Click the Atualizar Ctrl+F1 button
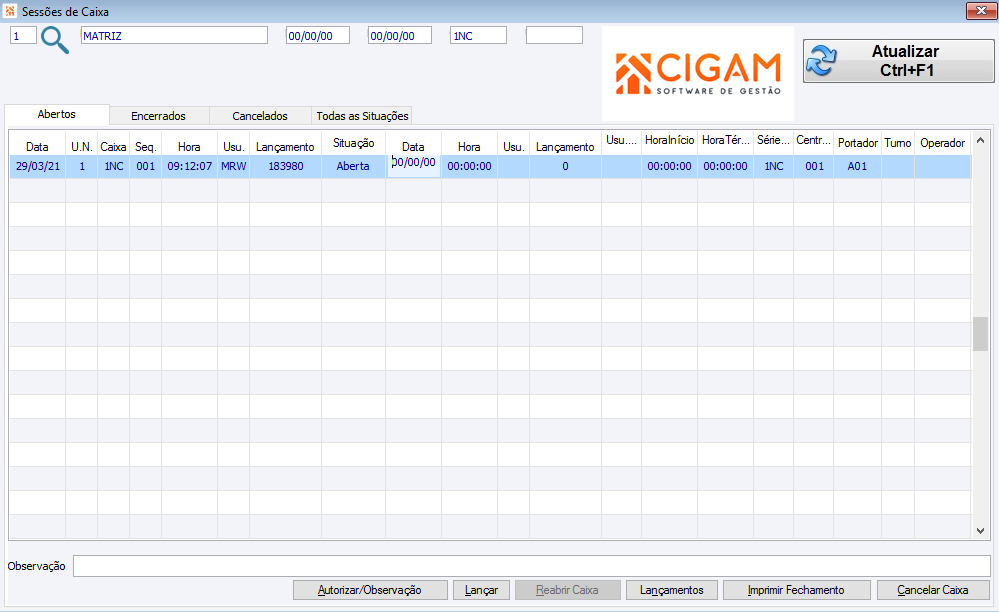The width and height of the screenshot is (999, 612). click(898, 60)
